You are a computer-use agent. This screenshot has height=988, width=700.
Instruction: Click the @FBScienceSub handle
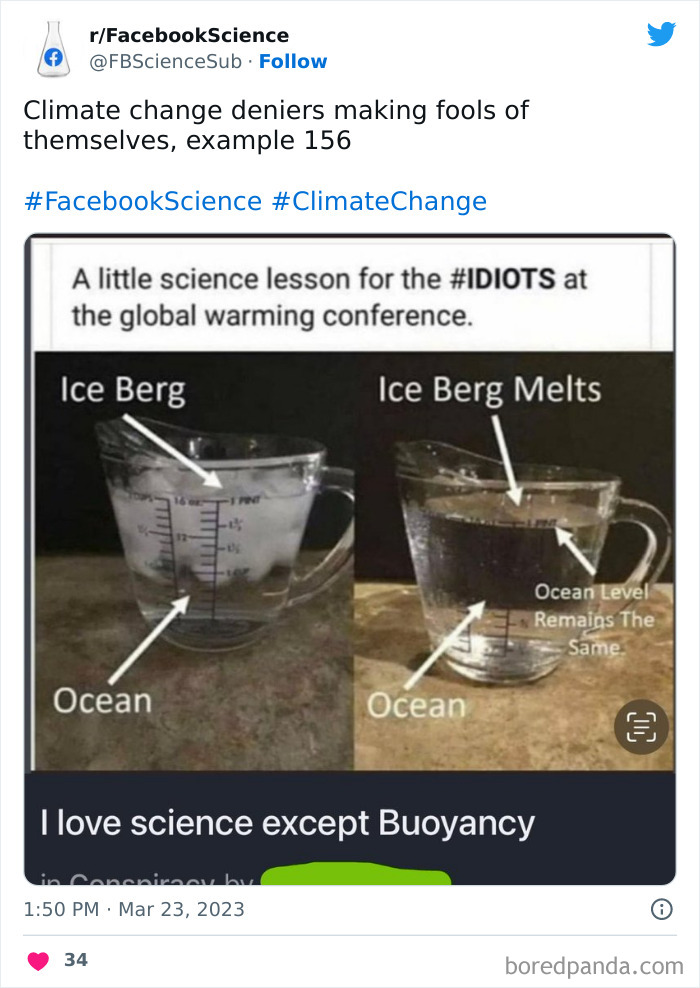[x=166, y=61]
